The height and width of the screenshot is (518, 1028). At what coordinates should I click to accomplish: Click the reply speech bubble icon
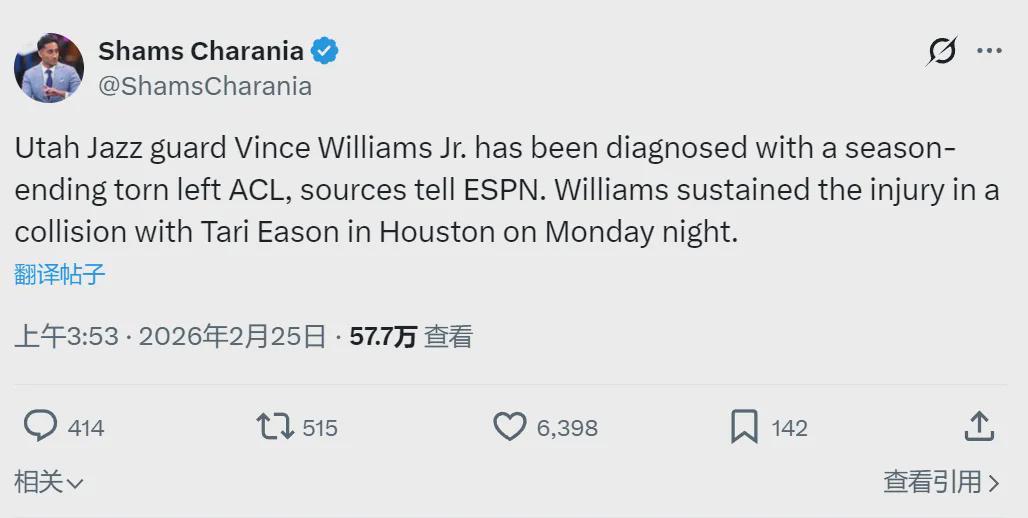coord(40,427)
